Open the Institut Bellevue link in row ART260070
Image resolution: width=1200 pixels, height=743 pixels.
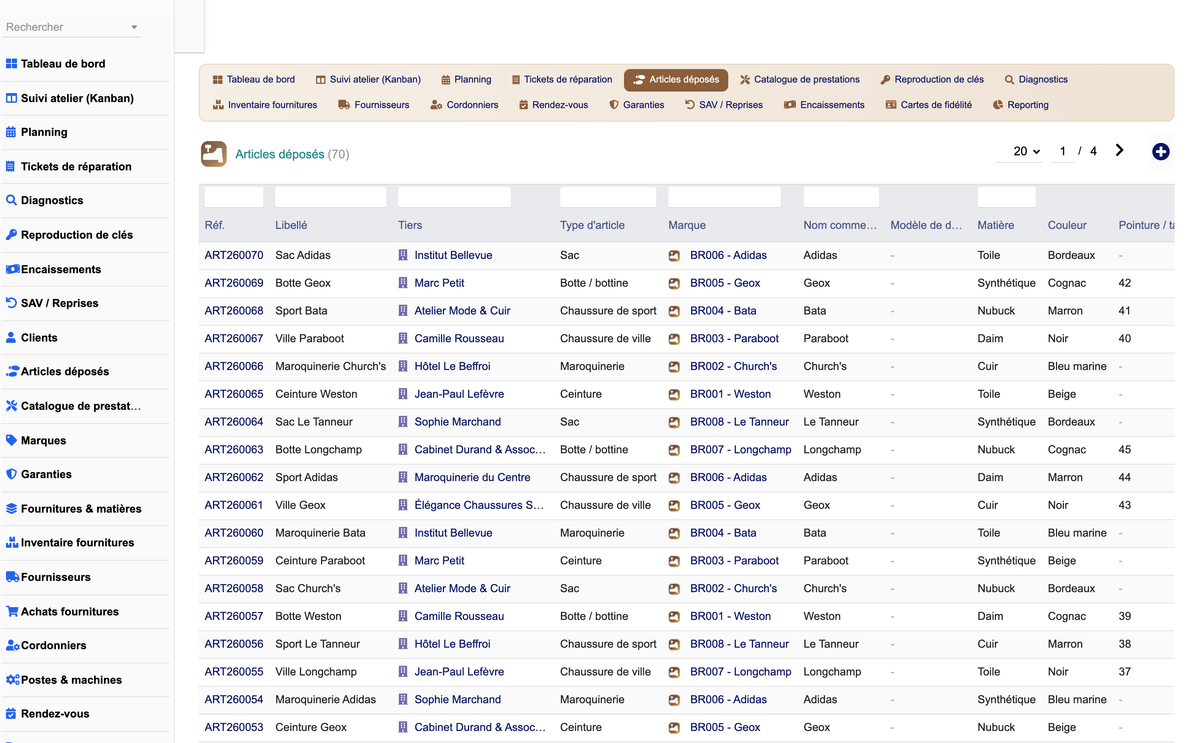(453, 255)
